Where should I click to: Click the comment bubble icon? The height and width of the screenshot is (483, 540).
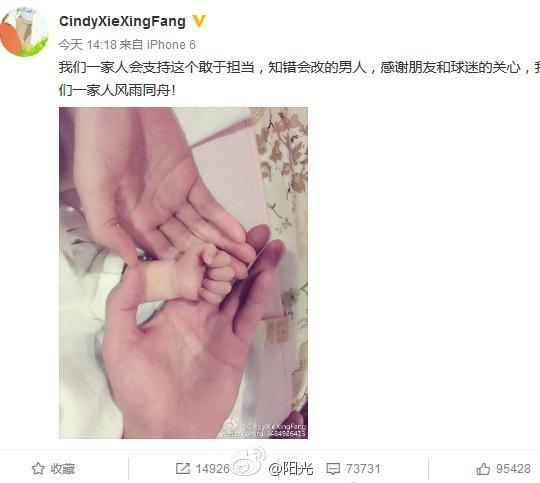333,469
